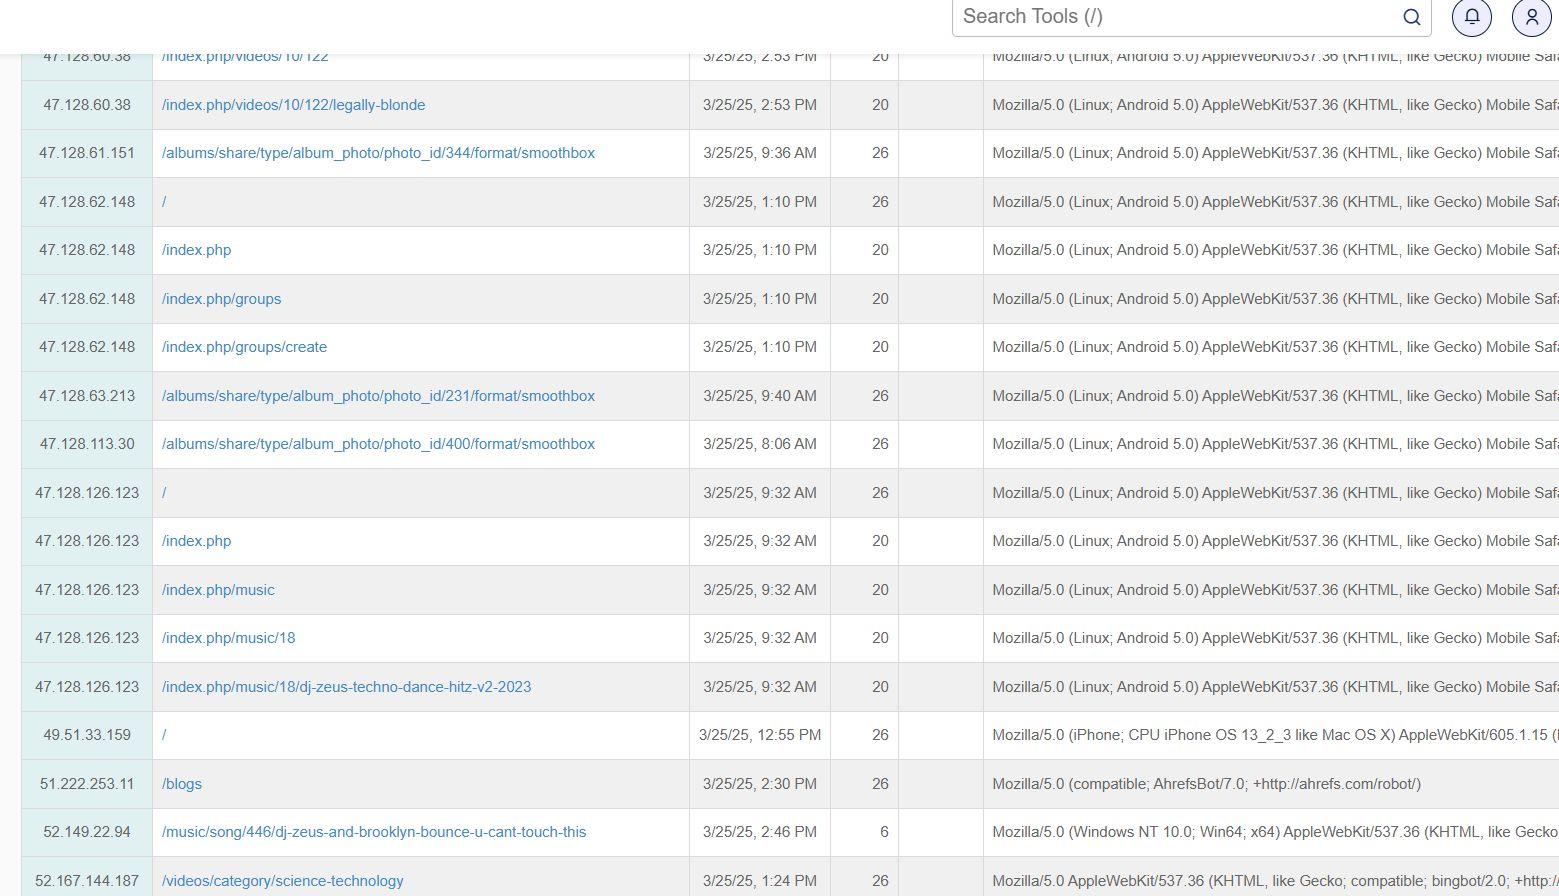Click root path link for 49.51.33.159
Screen dimensions: 1559x896
click(x=164, y=735)
